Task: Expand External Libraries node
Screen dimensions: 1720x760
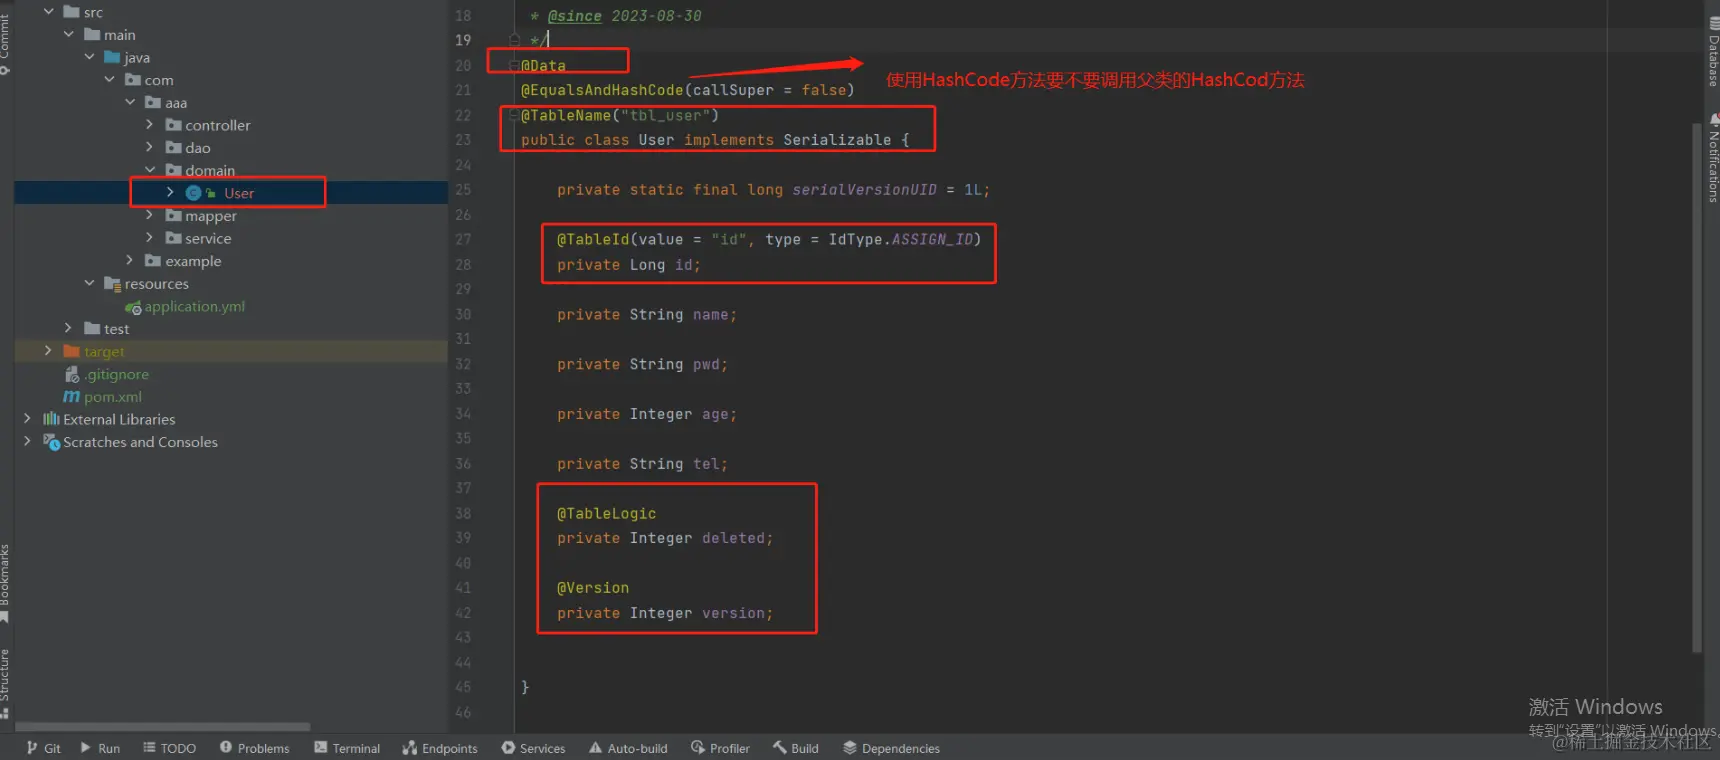Action: [x=28, y=419]
